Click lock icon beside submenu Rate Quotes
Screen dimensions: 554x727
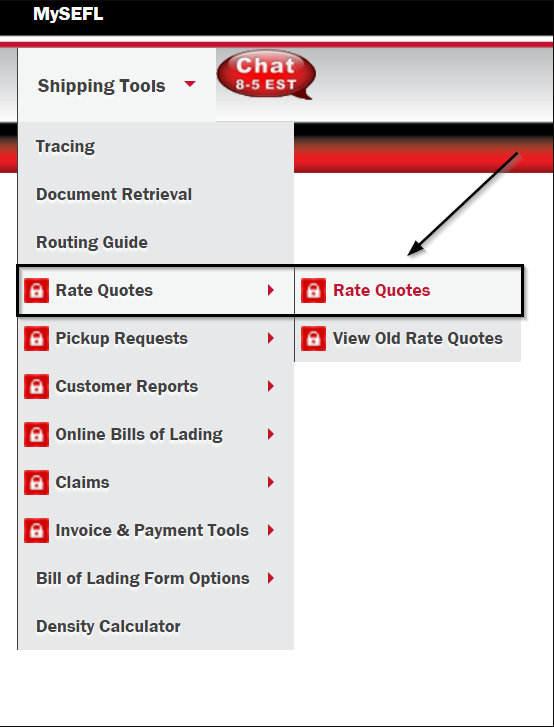313,291
